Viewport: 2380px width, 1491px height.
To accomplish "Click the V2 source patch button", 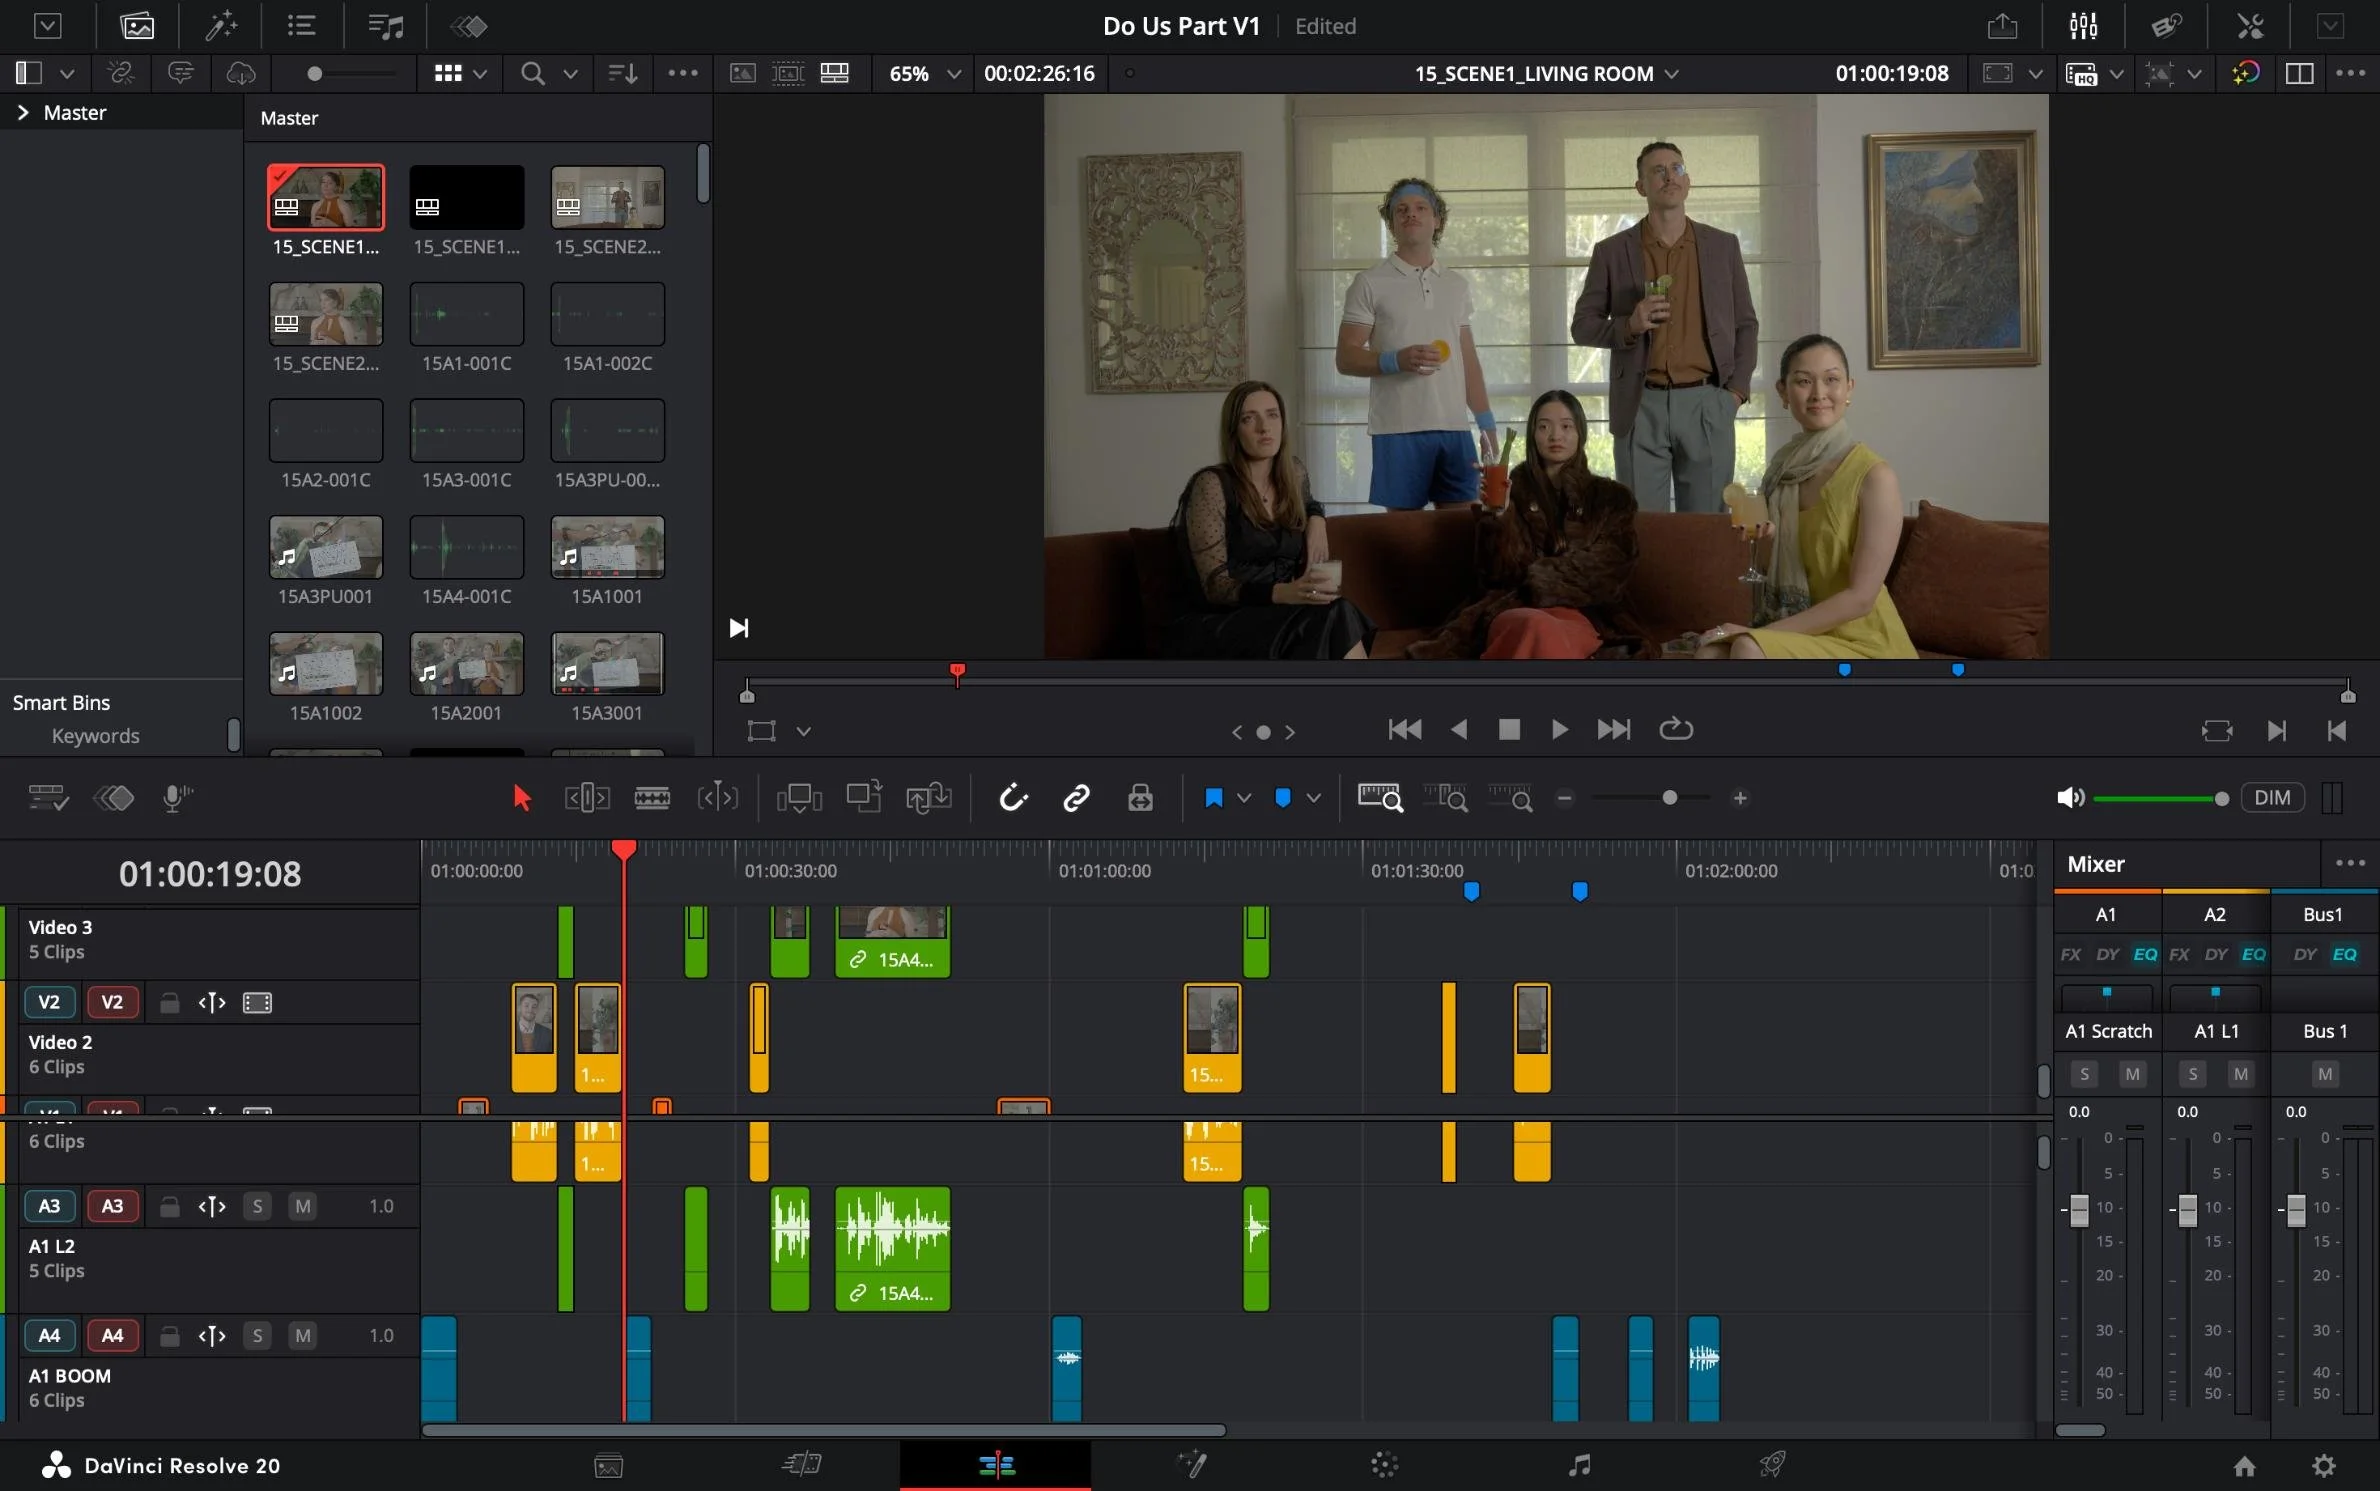I will pyautogui.click(x=49, y=1003).
